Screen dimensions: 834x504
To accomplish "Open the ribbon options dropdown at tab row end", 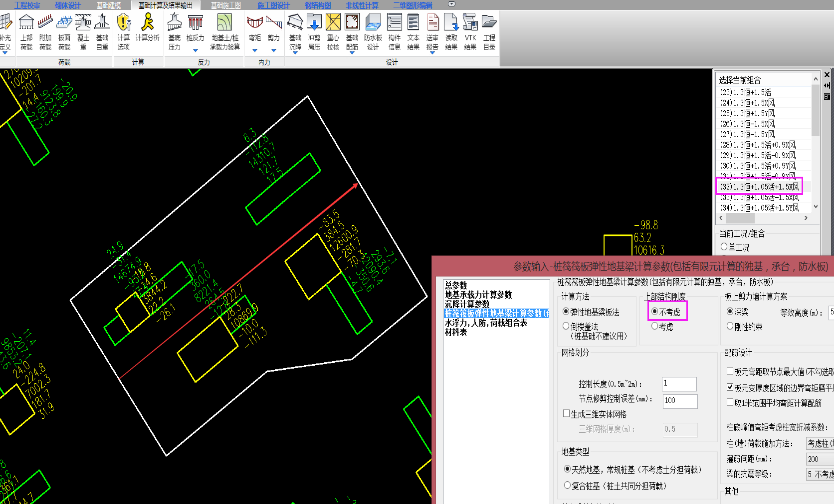I will coord(452,4).
